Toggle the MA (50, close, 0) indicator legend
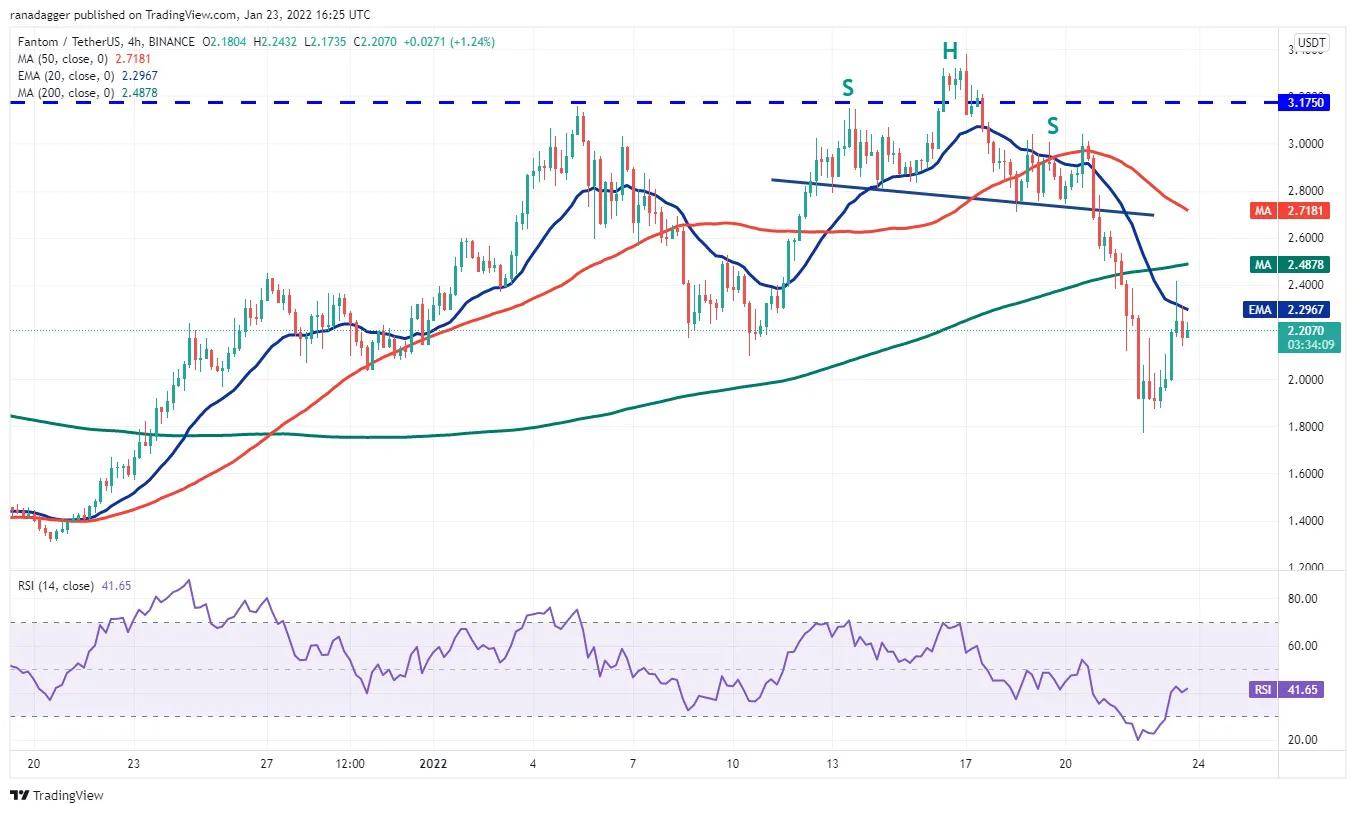 (70, 59)
